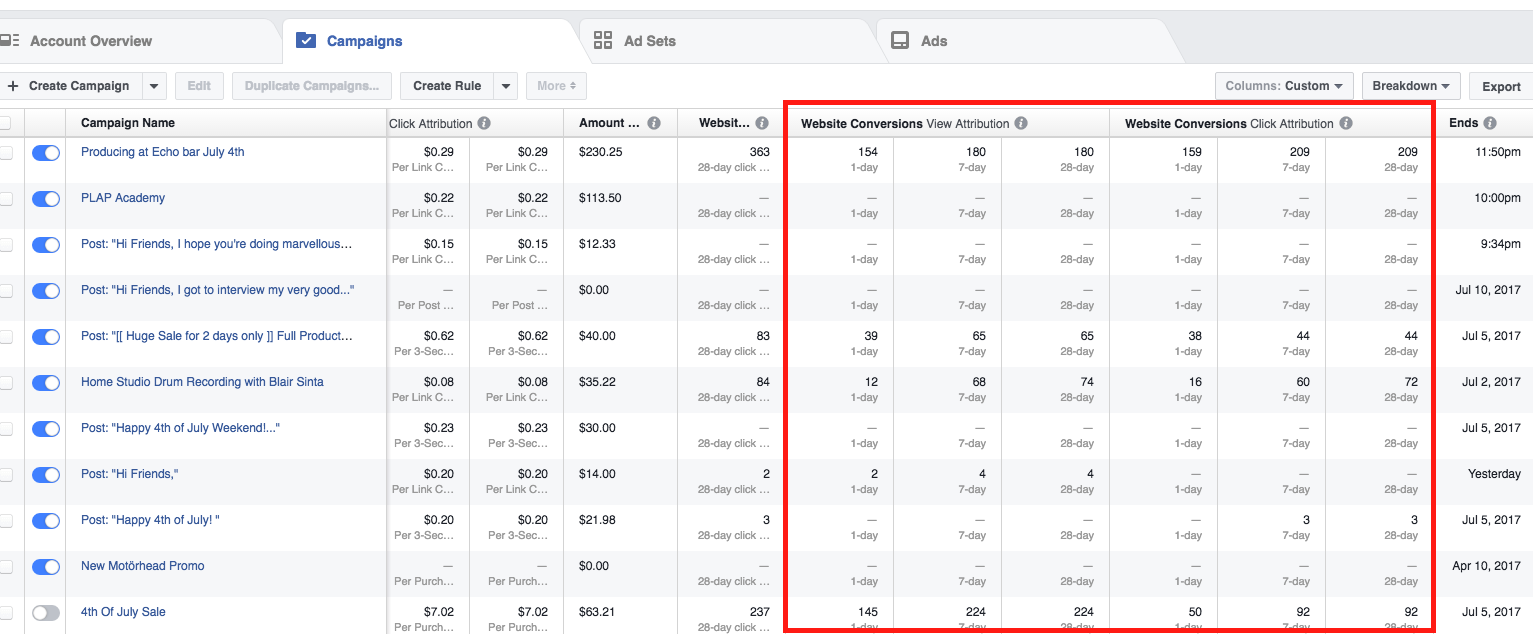The width and height of the screenshot is (1533, 634).
Task: Open the New Motörhead Promo campaign
Action: coord(142,566)
